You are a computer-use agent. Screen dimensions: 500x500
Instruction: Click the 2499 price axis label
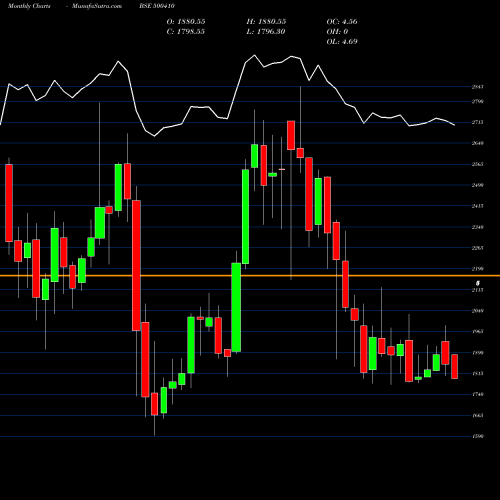coord(477,185)
